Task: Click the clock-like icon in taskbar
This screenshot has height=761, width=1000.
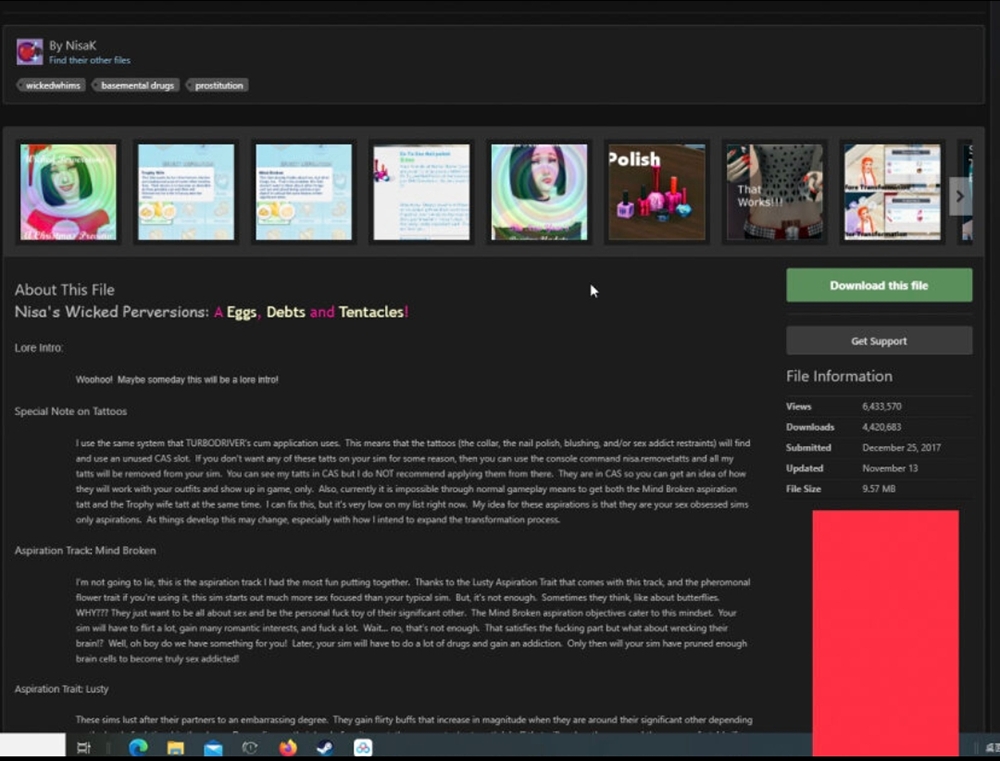Action: [250, 748]
